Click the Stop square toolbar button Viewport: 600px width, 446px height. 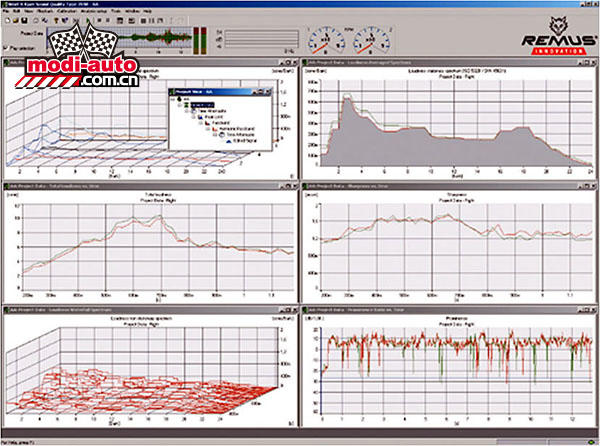[x=99, y=20]
